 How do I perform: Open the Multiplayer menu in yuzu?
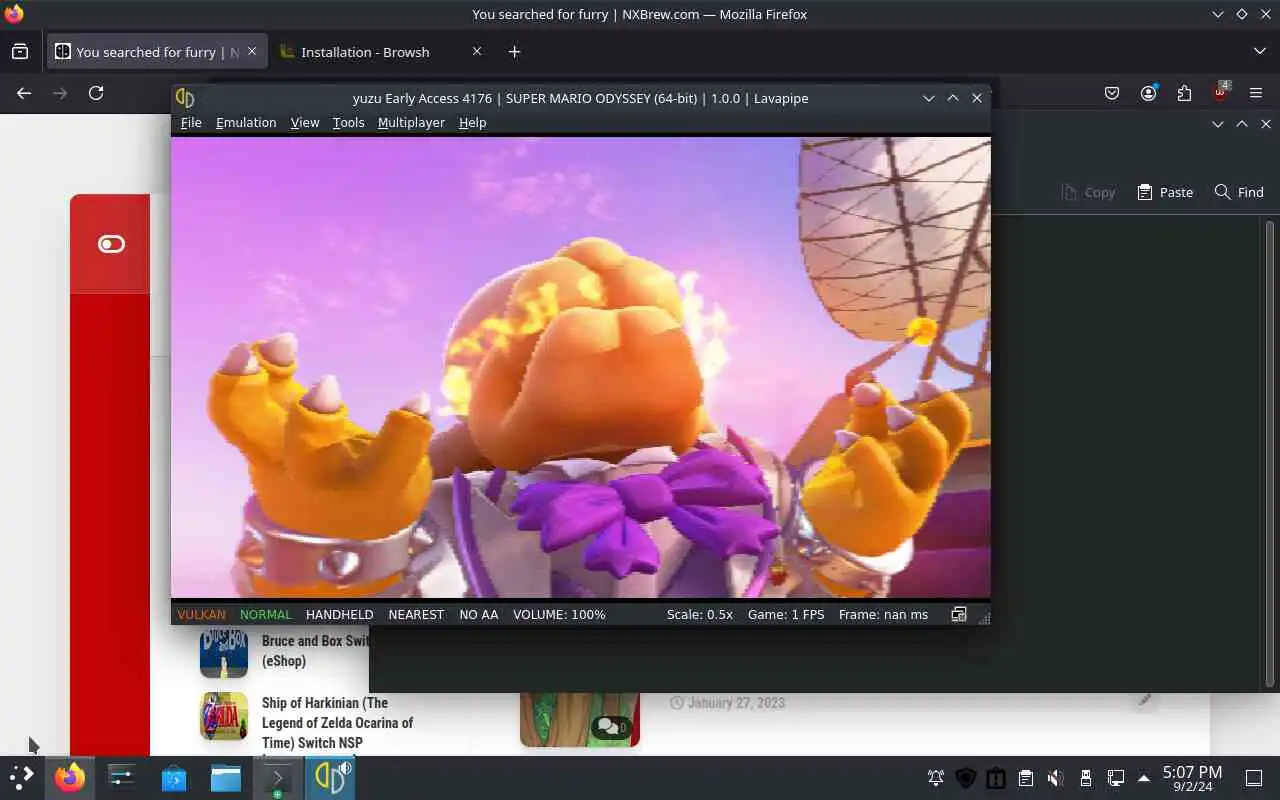411,122
